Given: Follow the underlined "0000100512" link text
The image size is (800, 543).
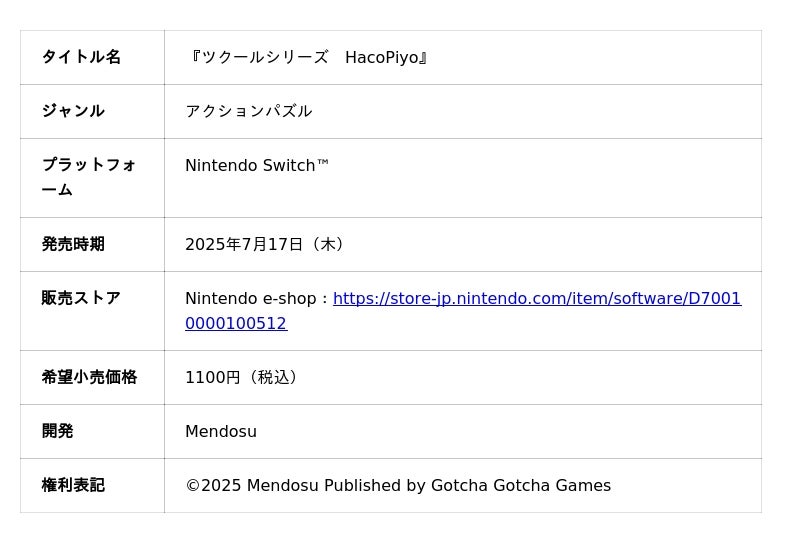Looking at the screenshot, I should tap(236, 324).
